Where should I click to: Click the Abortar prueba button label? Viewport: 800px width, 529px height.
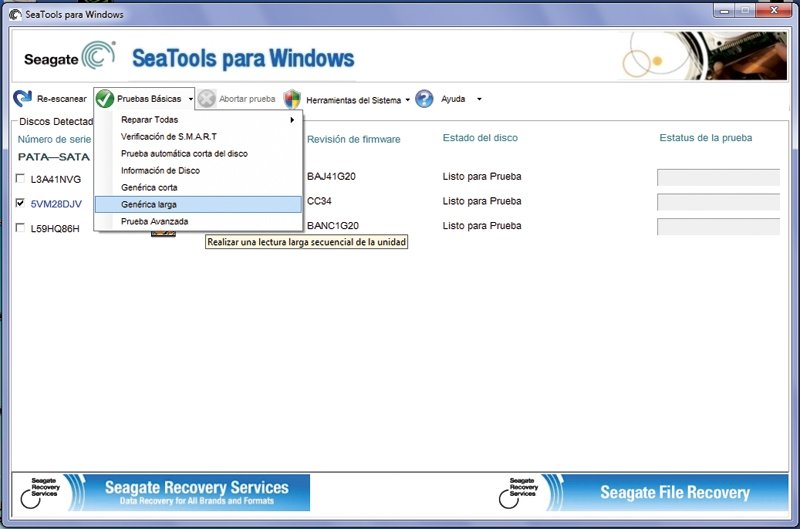(247, 99)
